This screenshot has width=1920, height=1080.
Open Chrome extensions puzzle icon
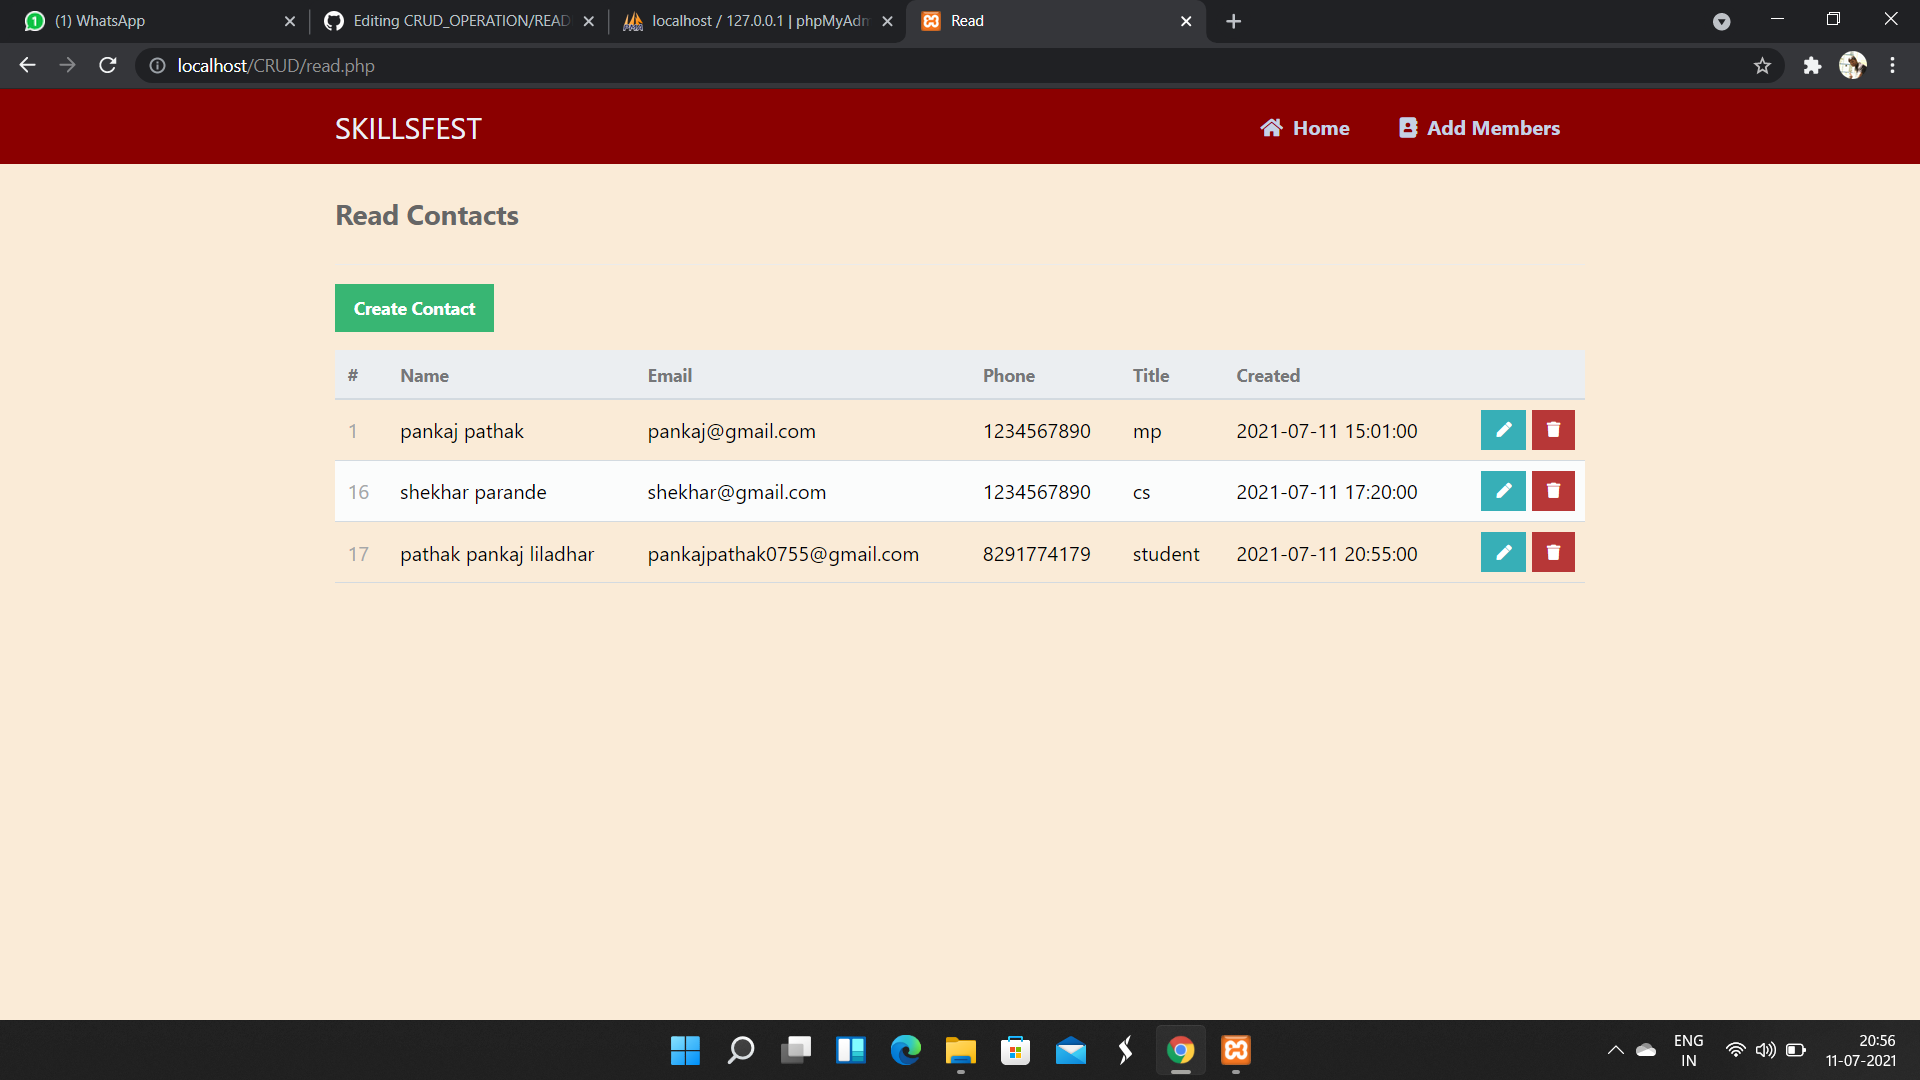tap(1812, 66)
